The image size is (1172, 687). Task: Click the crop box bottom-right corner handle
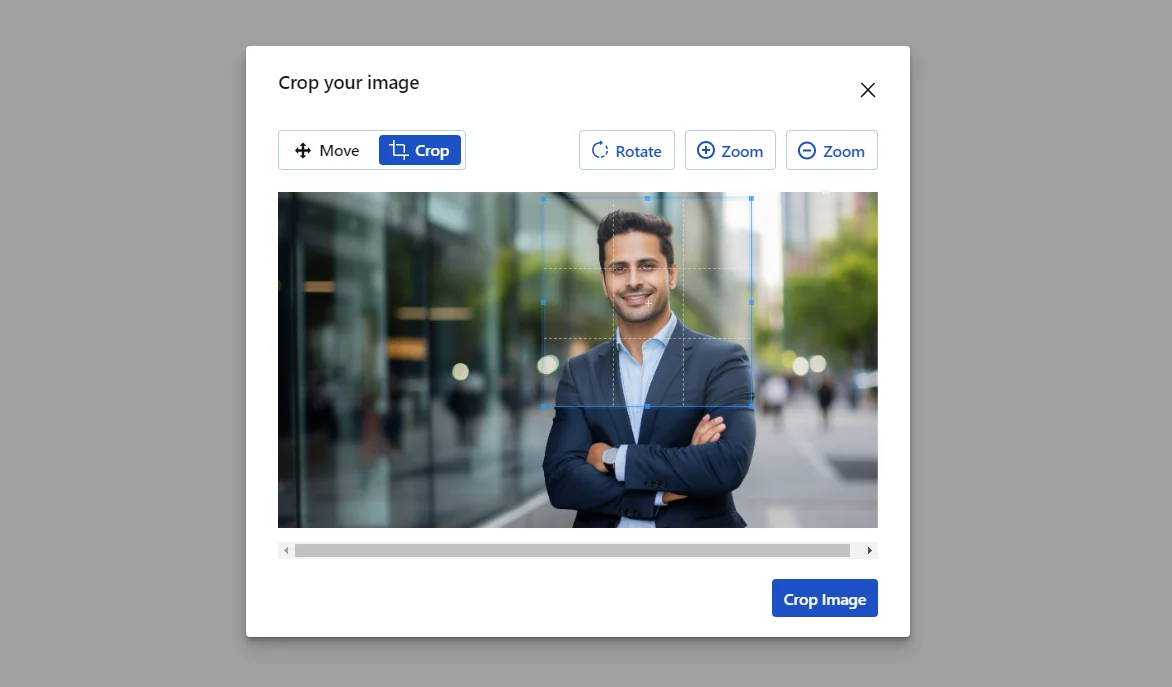coord(751,407)
